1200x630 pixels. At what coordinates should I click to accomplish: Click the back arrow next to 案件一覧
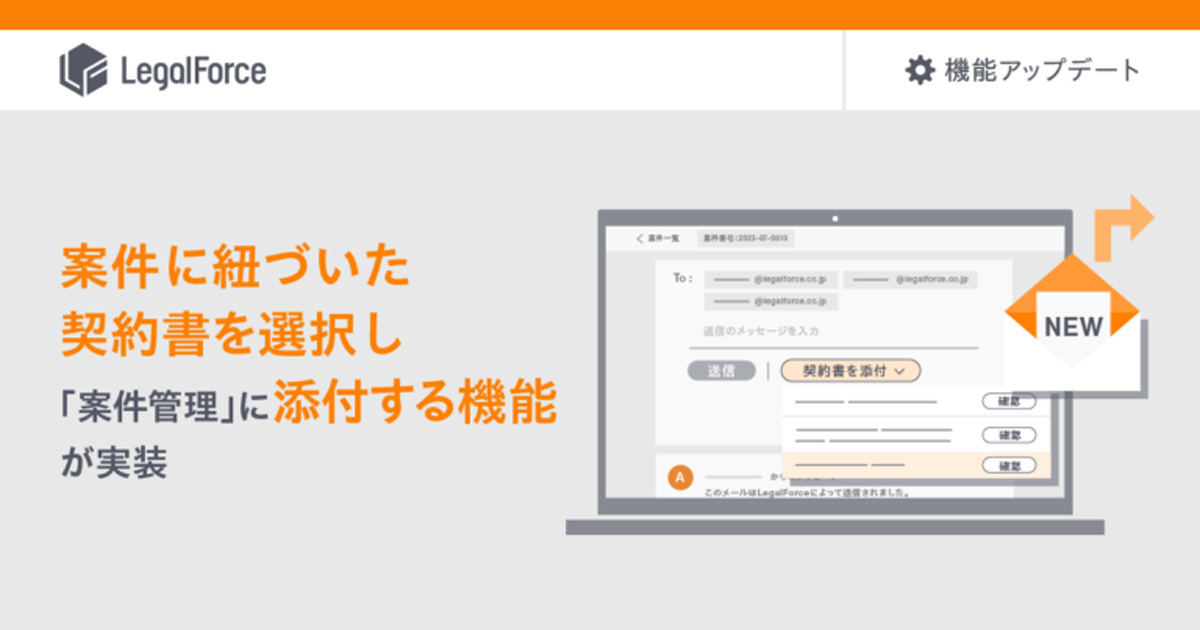click(640, 239)
